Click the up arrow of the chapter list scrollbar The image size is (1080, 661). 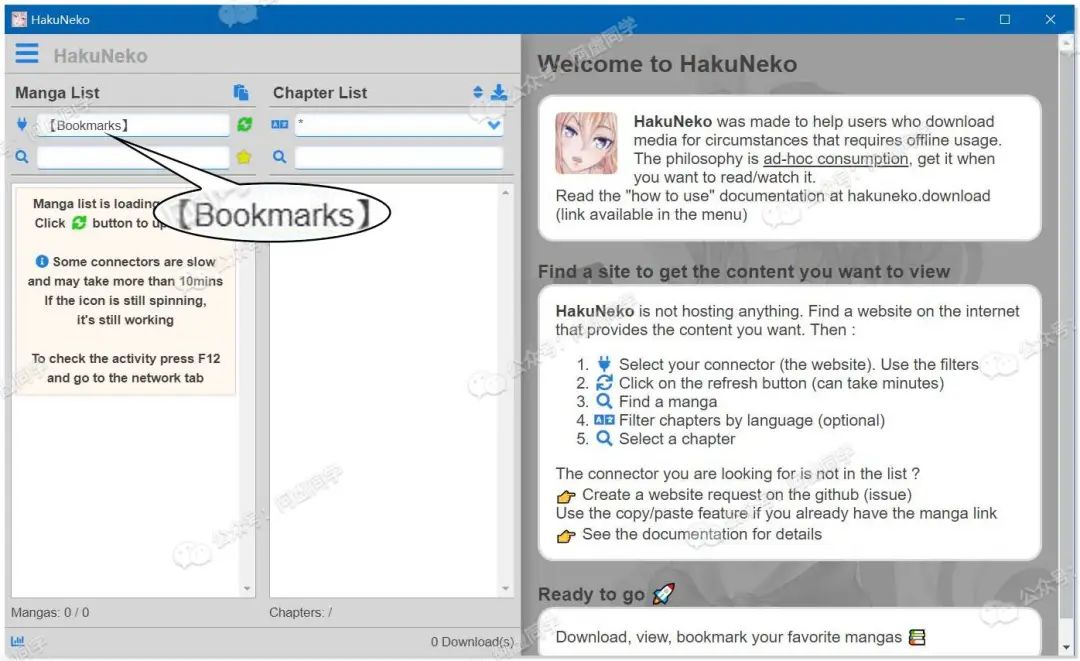point(506,193)
